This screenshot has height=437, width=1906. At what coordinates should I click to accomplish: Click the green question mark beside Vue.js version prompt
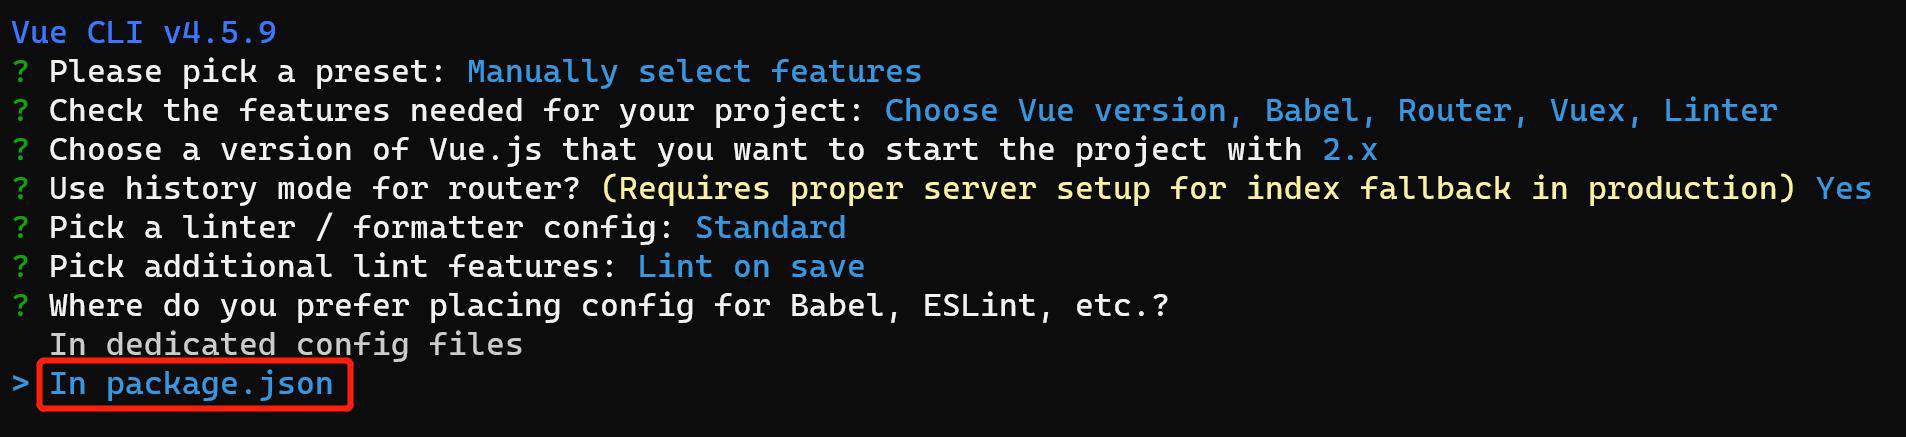pos(20,150)
